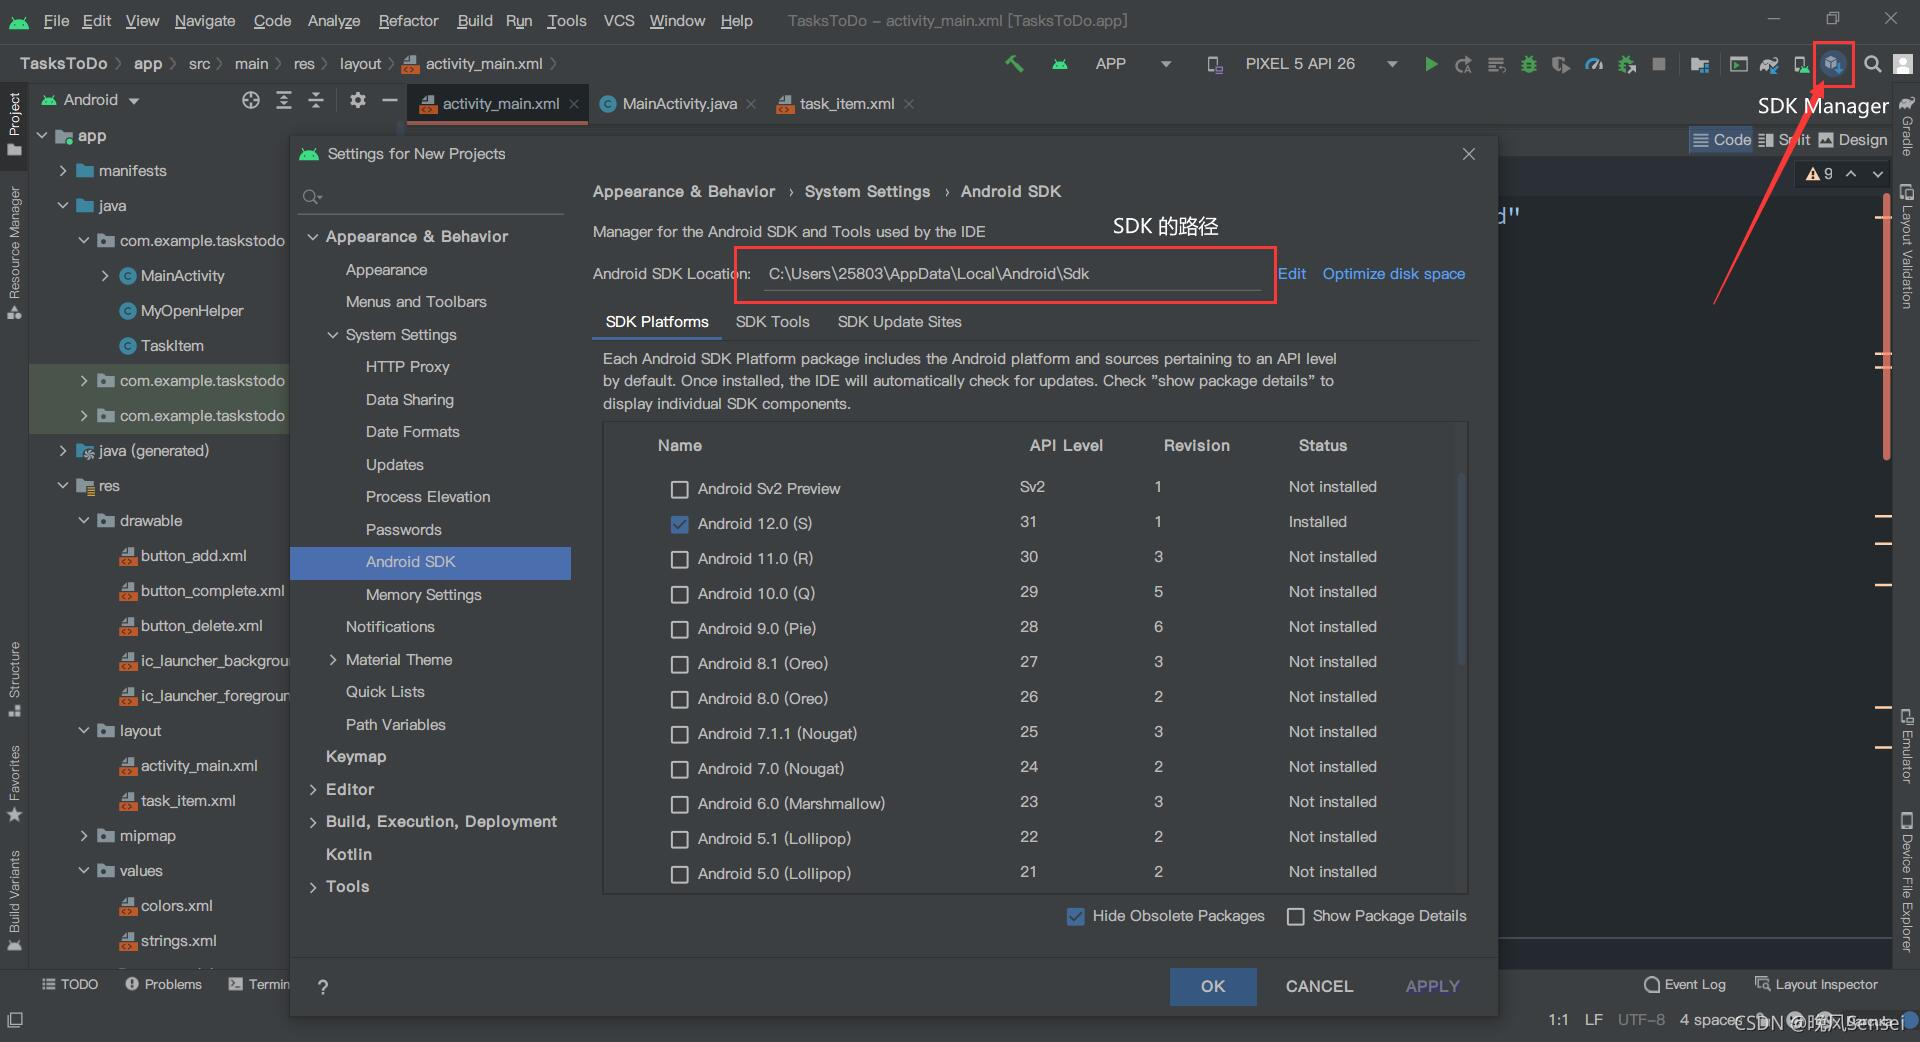The width and height of the screenshot is (1920, 1042).
Task: Open Layout Inspector
Action: [x=1817, y=985]
